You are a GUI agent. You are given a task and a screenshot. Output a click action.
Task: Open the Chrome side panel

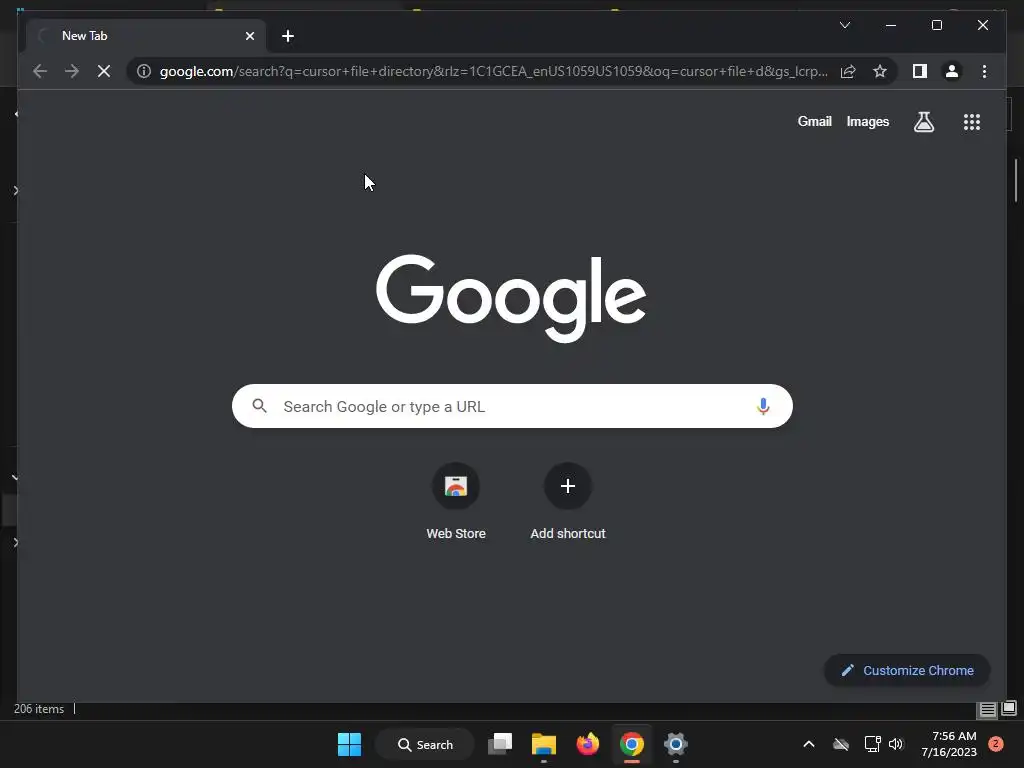pyautogui.click(x=920, y=71)
